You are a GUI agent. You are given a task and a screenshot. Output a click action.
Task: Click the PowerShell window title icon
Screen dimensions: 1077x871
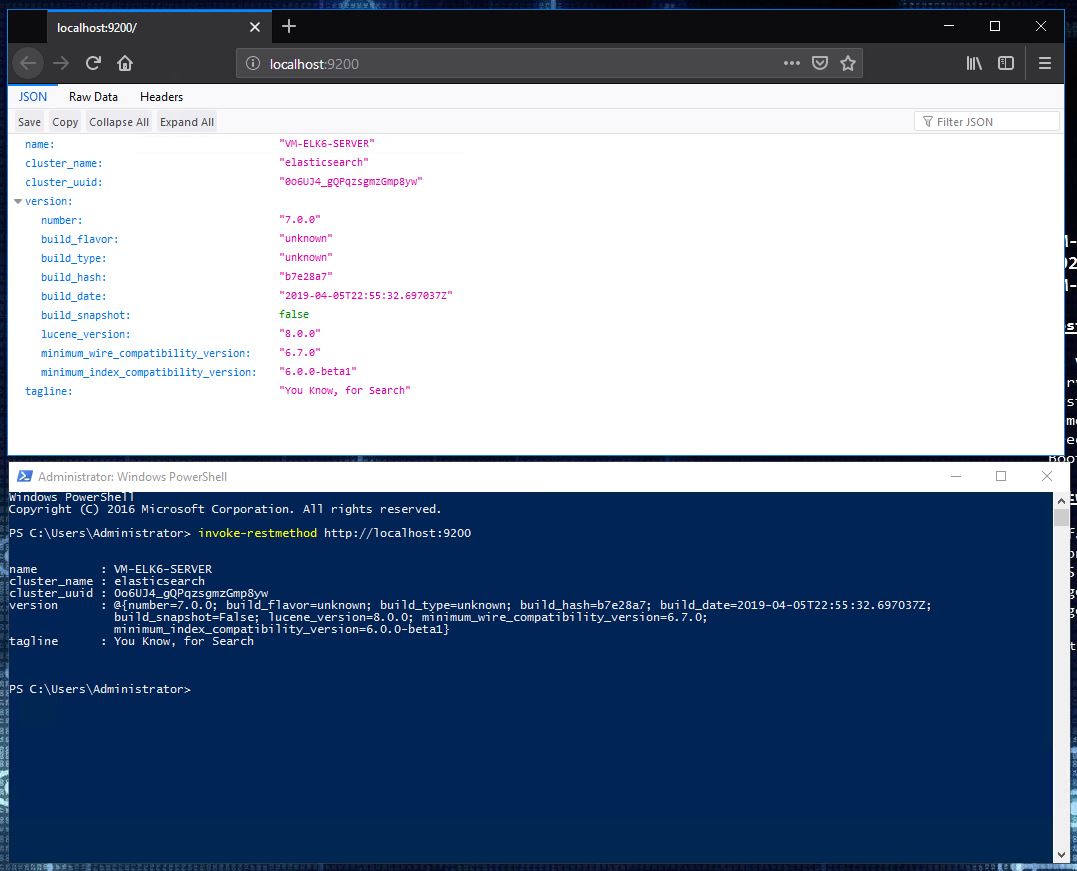[x=25, y=476]
